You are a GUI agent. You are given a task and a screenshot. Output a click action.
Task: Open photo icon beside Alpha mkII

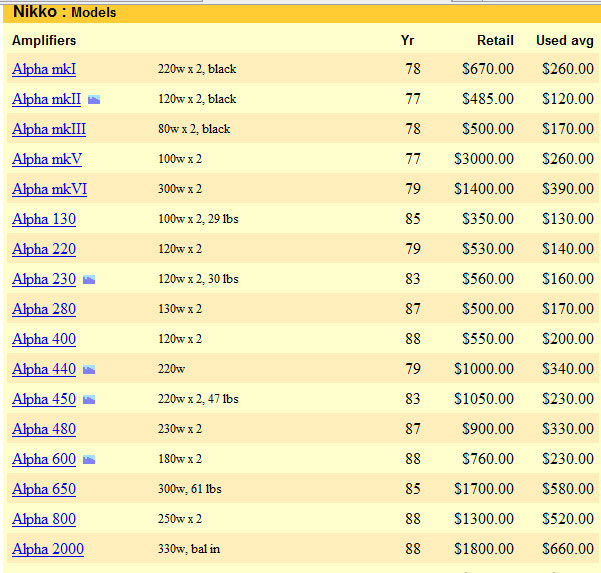point(94,100)
